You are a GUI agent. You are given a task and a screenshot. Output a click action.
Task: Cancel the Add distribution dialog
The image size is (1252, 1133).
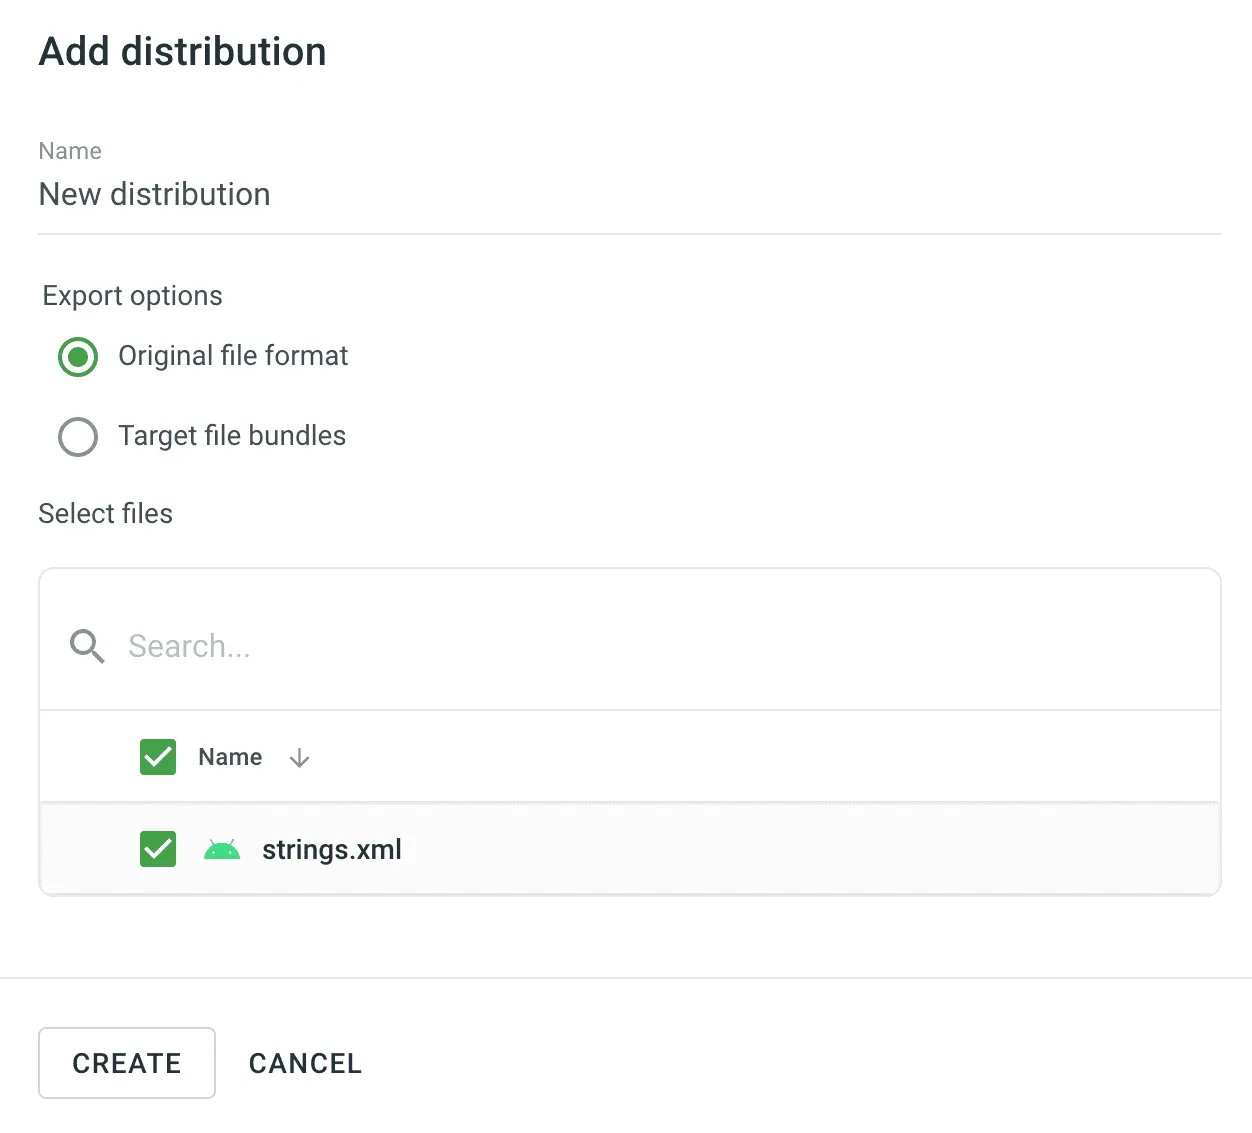pyautogui.click(x=305, y=1063)
